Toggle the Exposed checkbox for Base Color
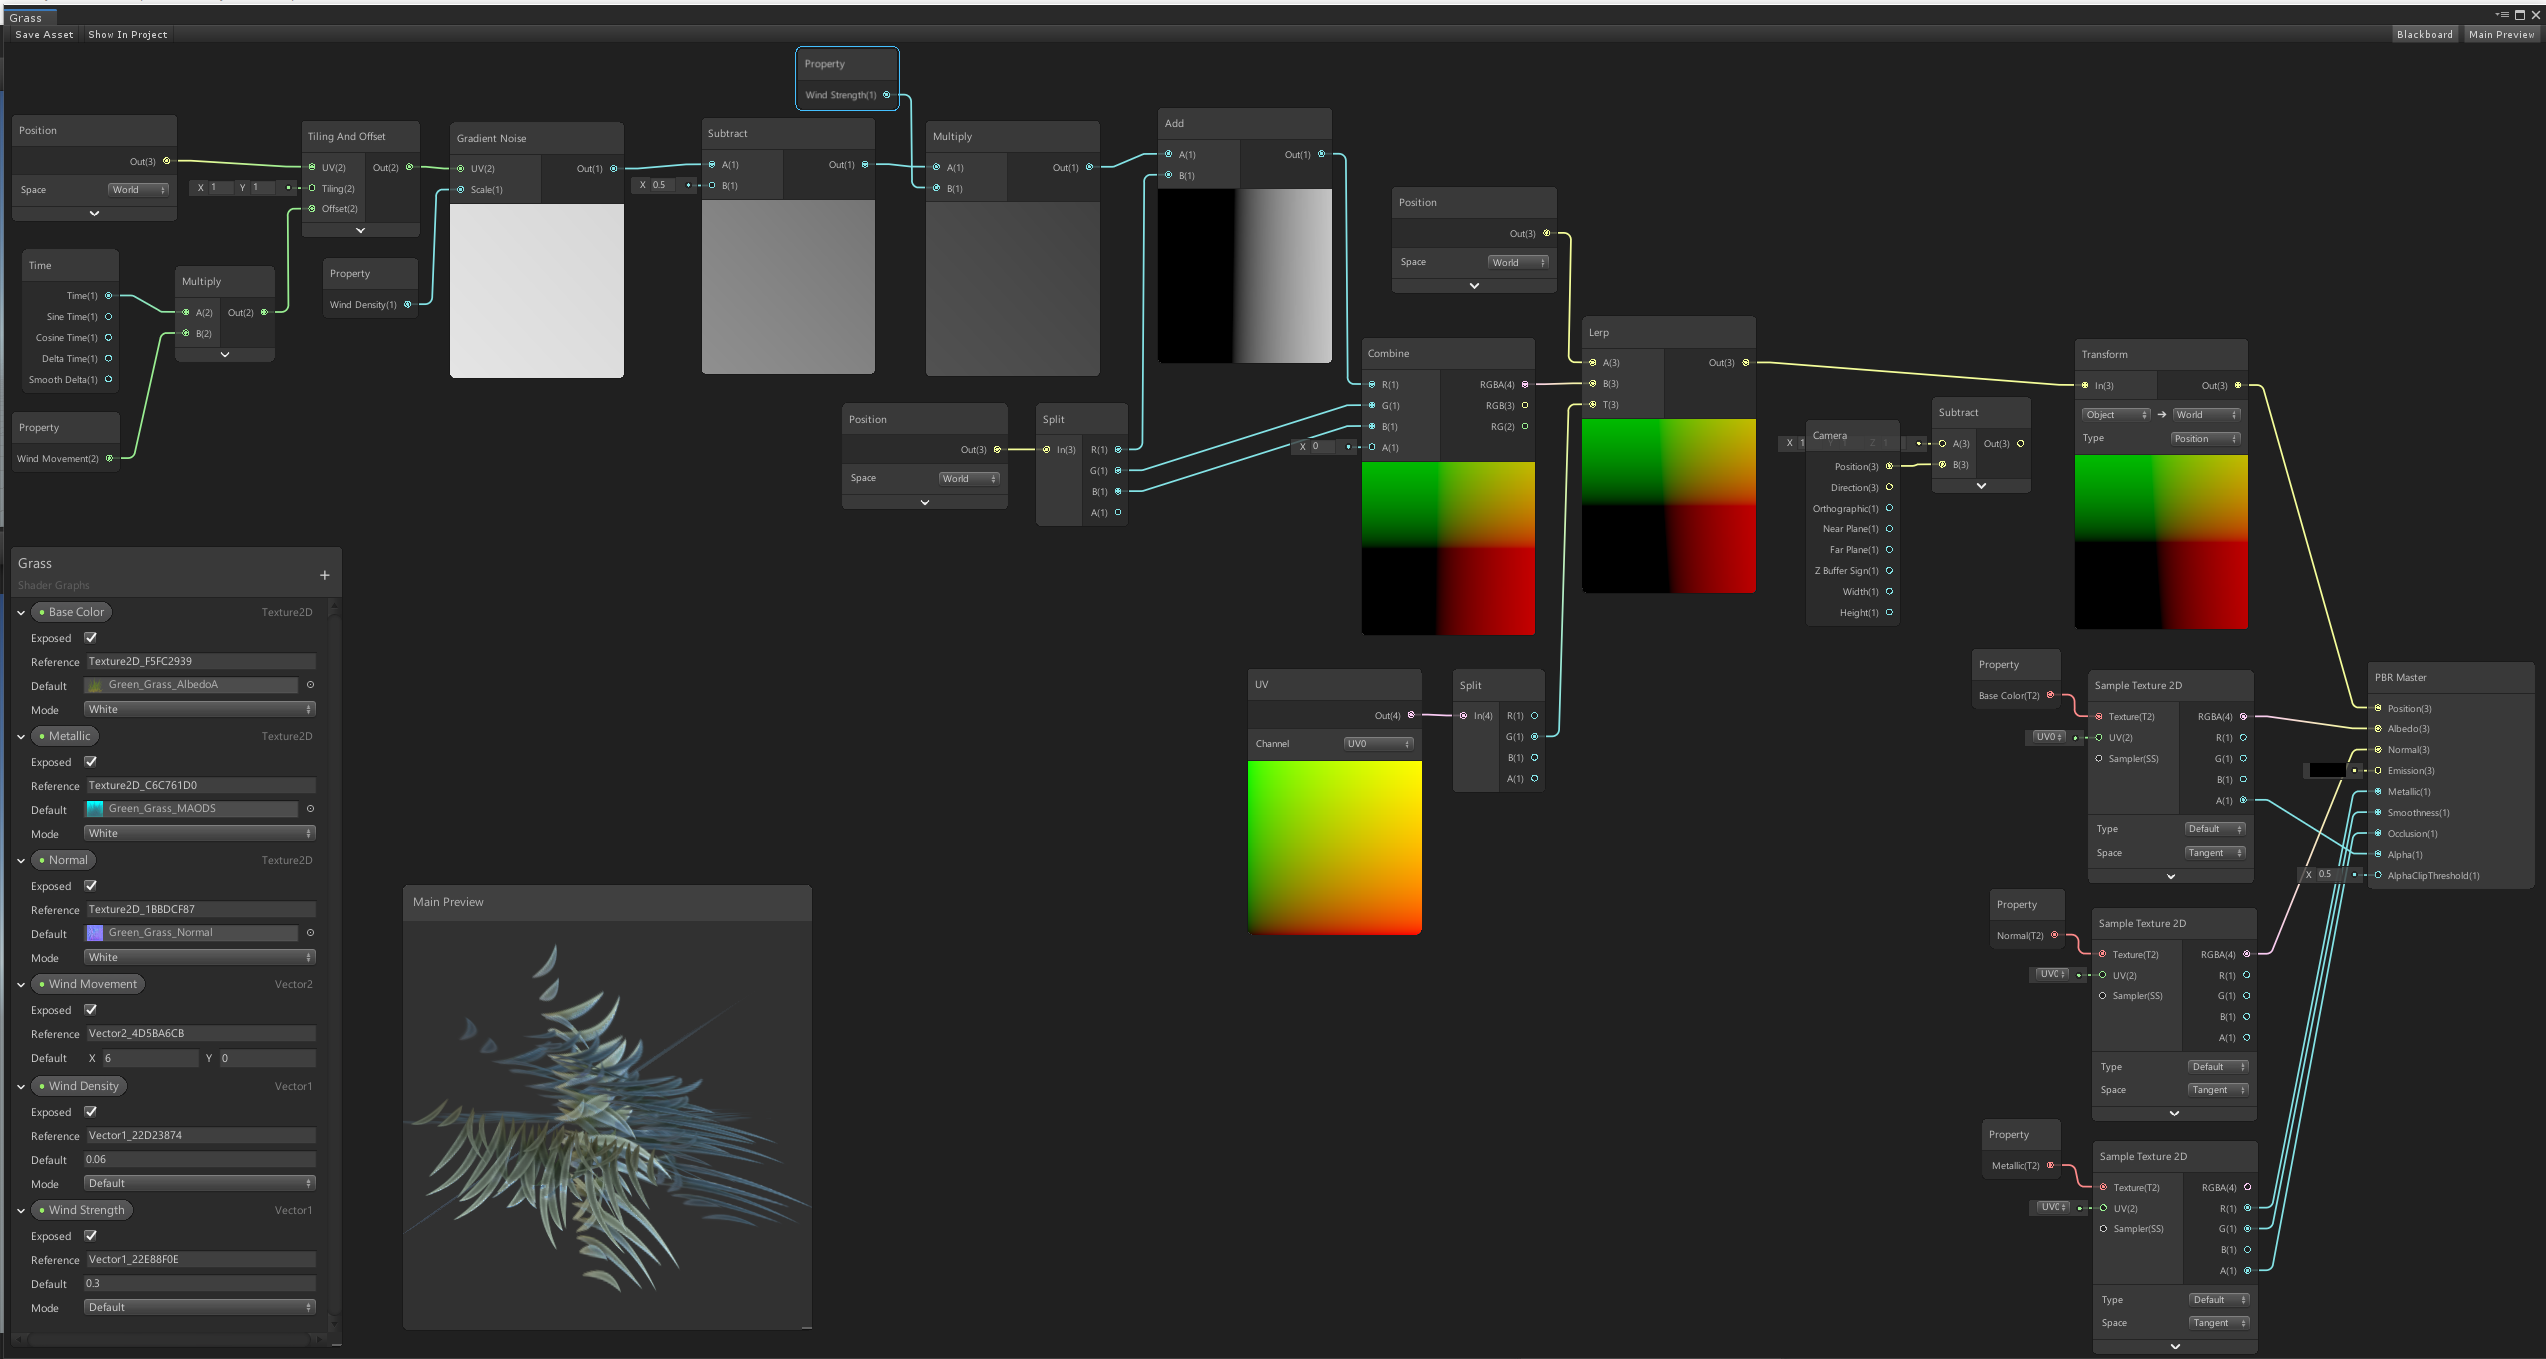Viewport: 2546px width, 1359px height. (x=91, y=638)
